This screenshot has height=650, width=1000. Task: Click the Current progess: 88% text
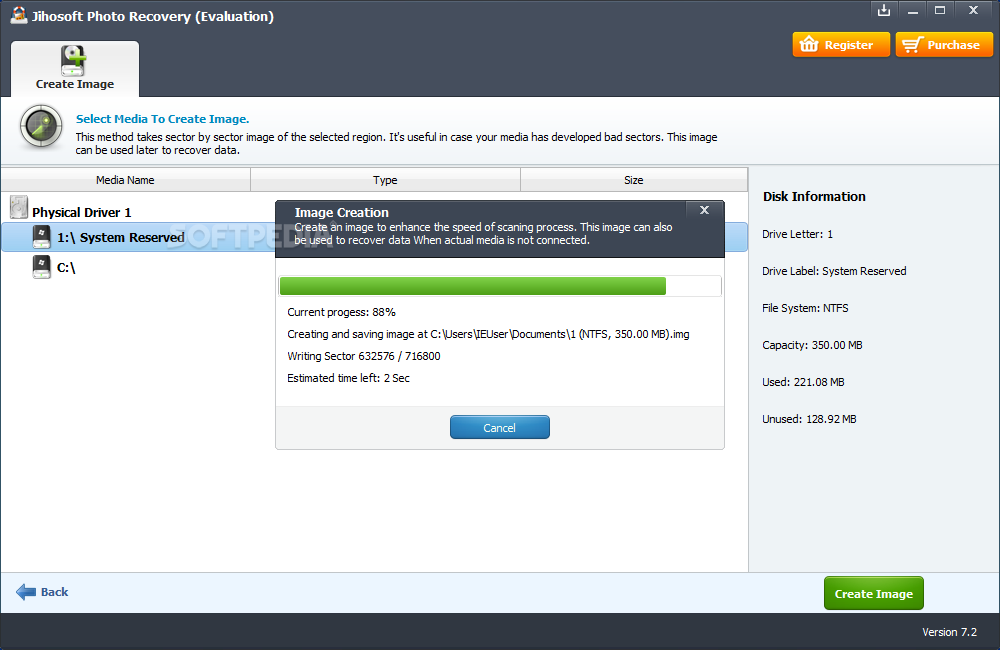(341, 312)
